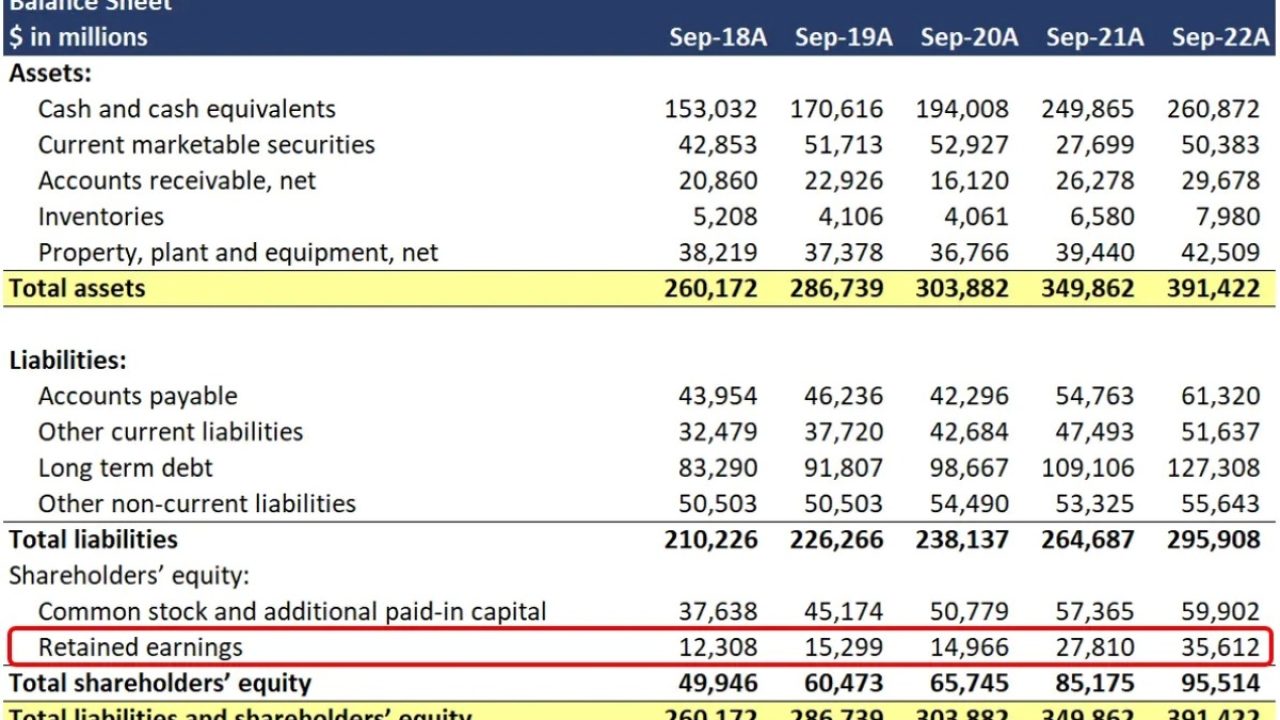Select the Sep-21A cash value 249,865
1280x720 pixels.
1088,109
